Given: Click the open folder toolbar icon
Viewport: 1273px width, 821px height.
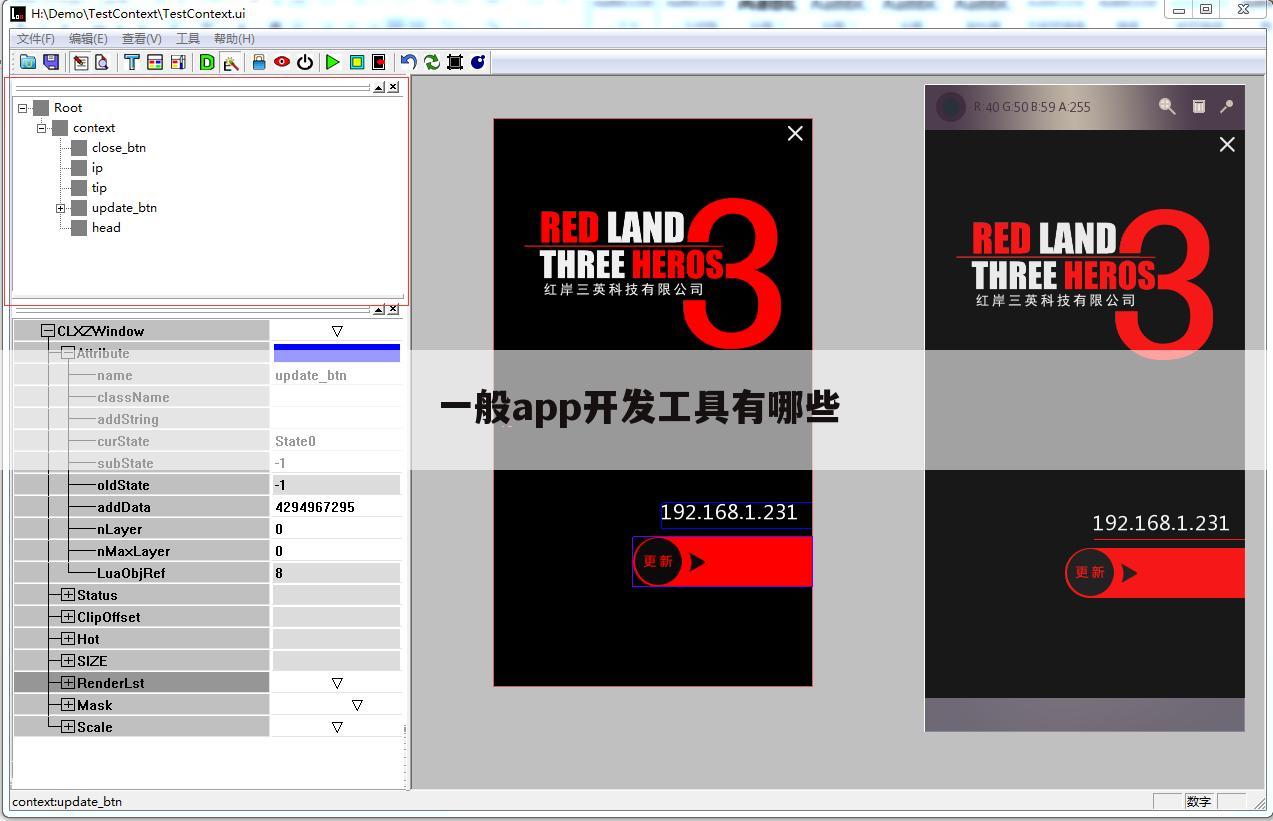Looking at the screenshot, I should [x=28, y=62].
